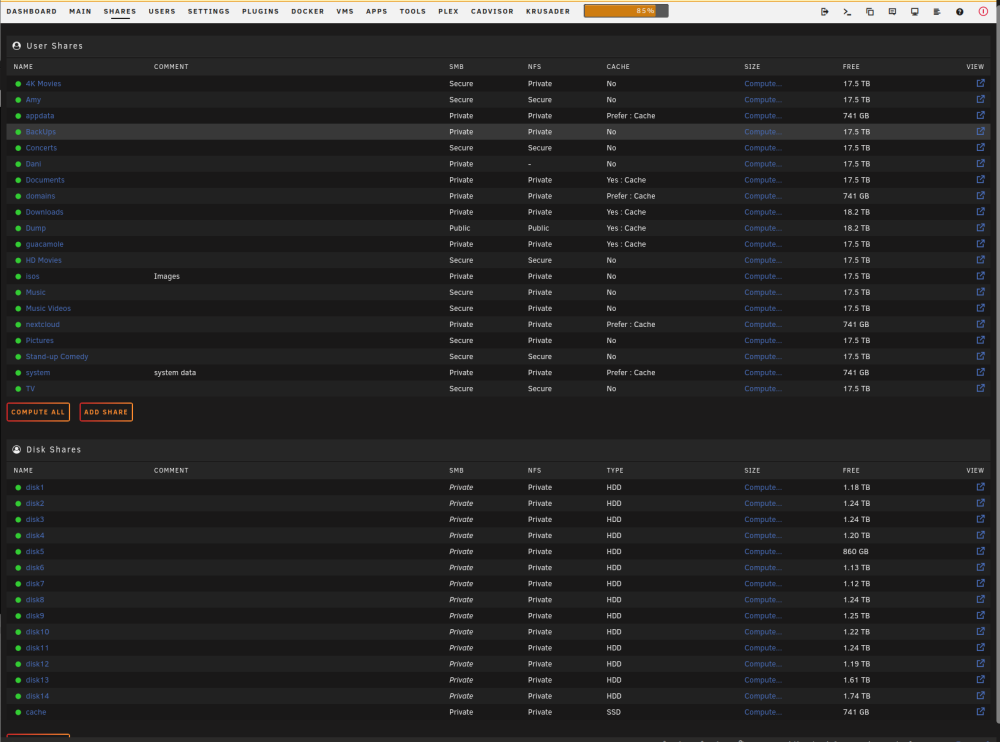The height and width of the screenshot is (742, 1000).
Task: Browse Dump share with view icon
Action: (980, 227)
